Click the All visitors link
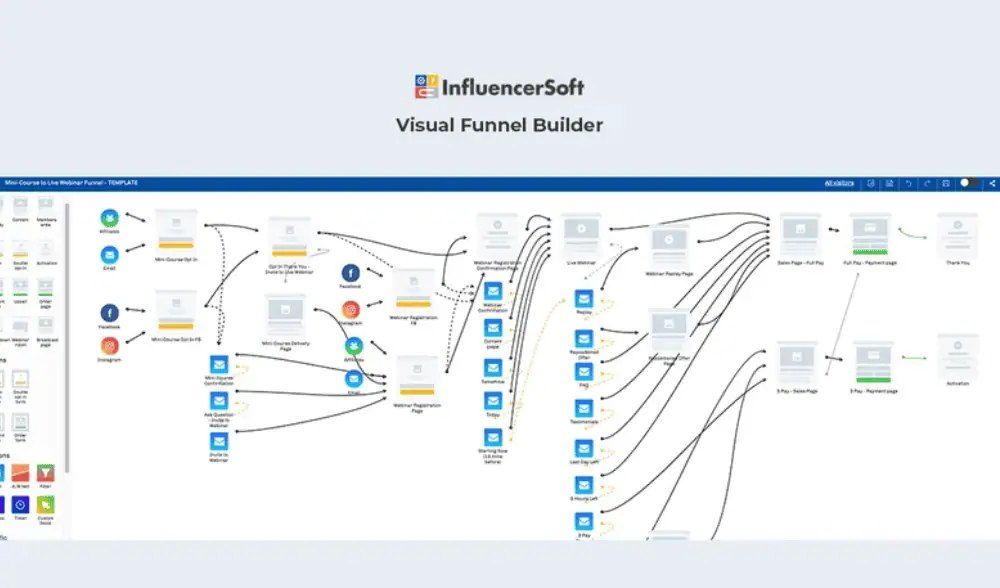 (x=839, y=184)
